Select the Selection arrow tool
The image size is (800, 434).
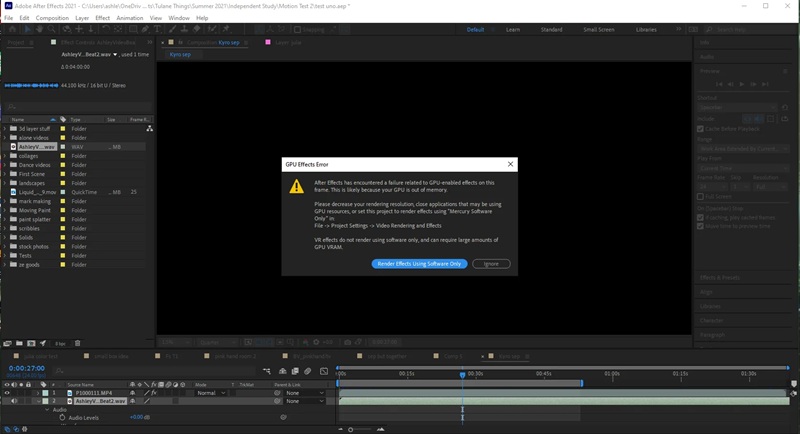click(x=27, y=29)
